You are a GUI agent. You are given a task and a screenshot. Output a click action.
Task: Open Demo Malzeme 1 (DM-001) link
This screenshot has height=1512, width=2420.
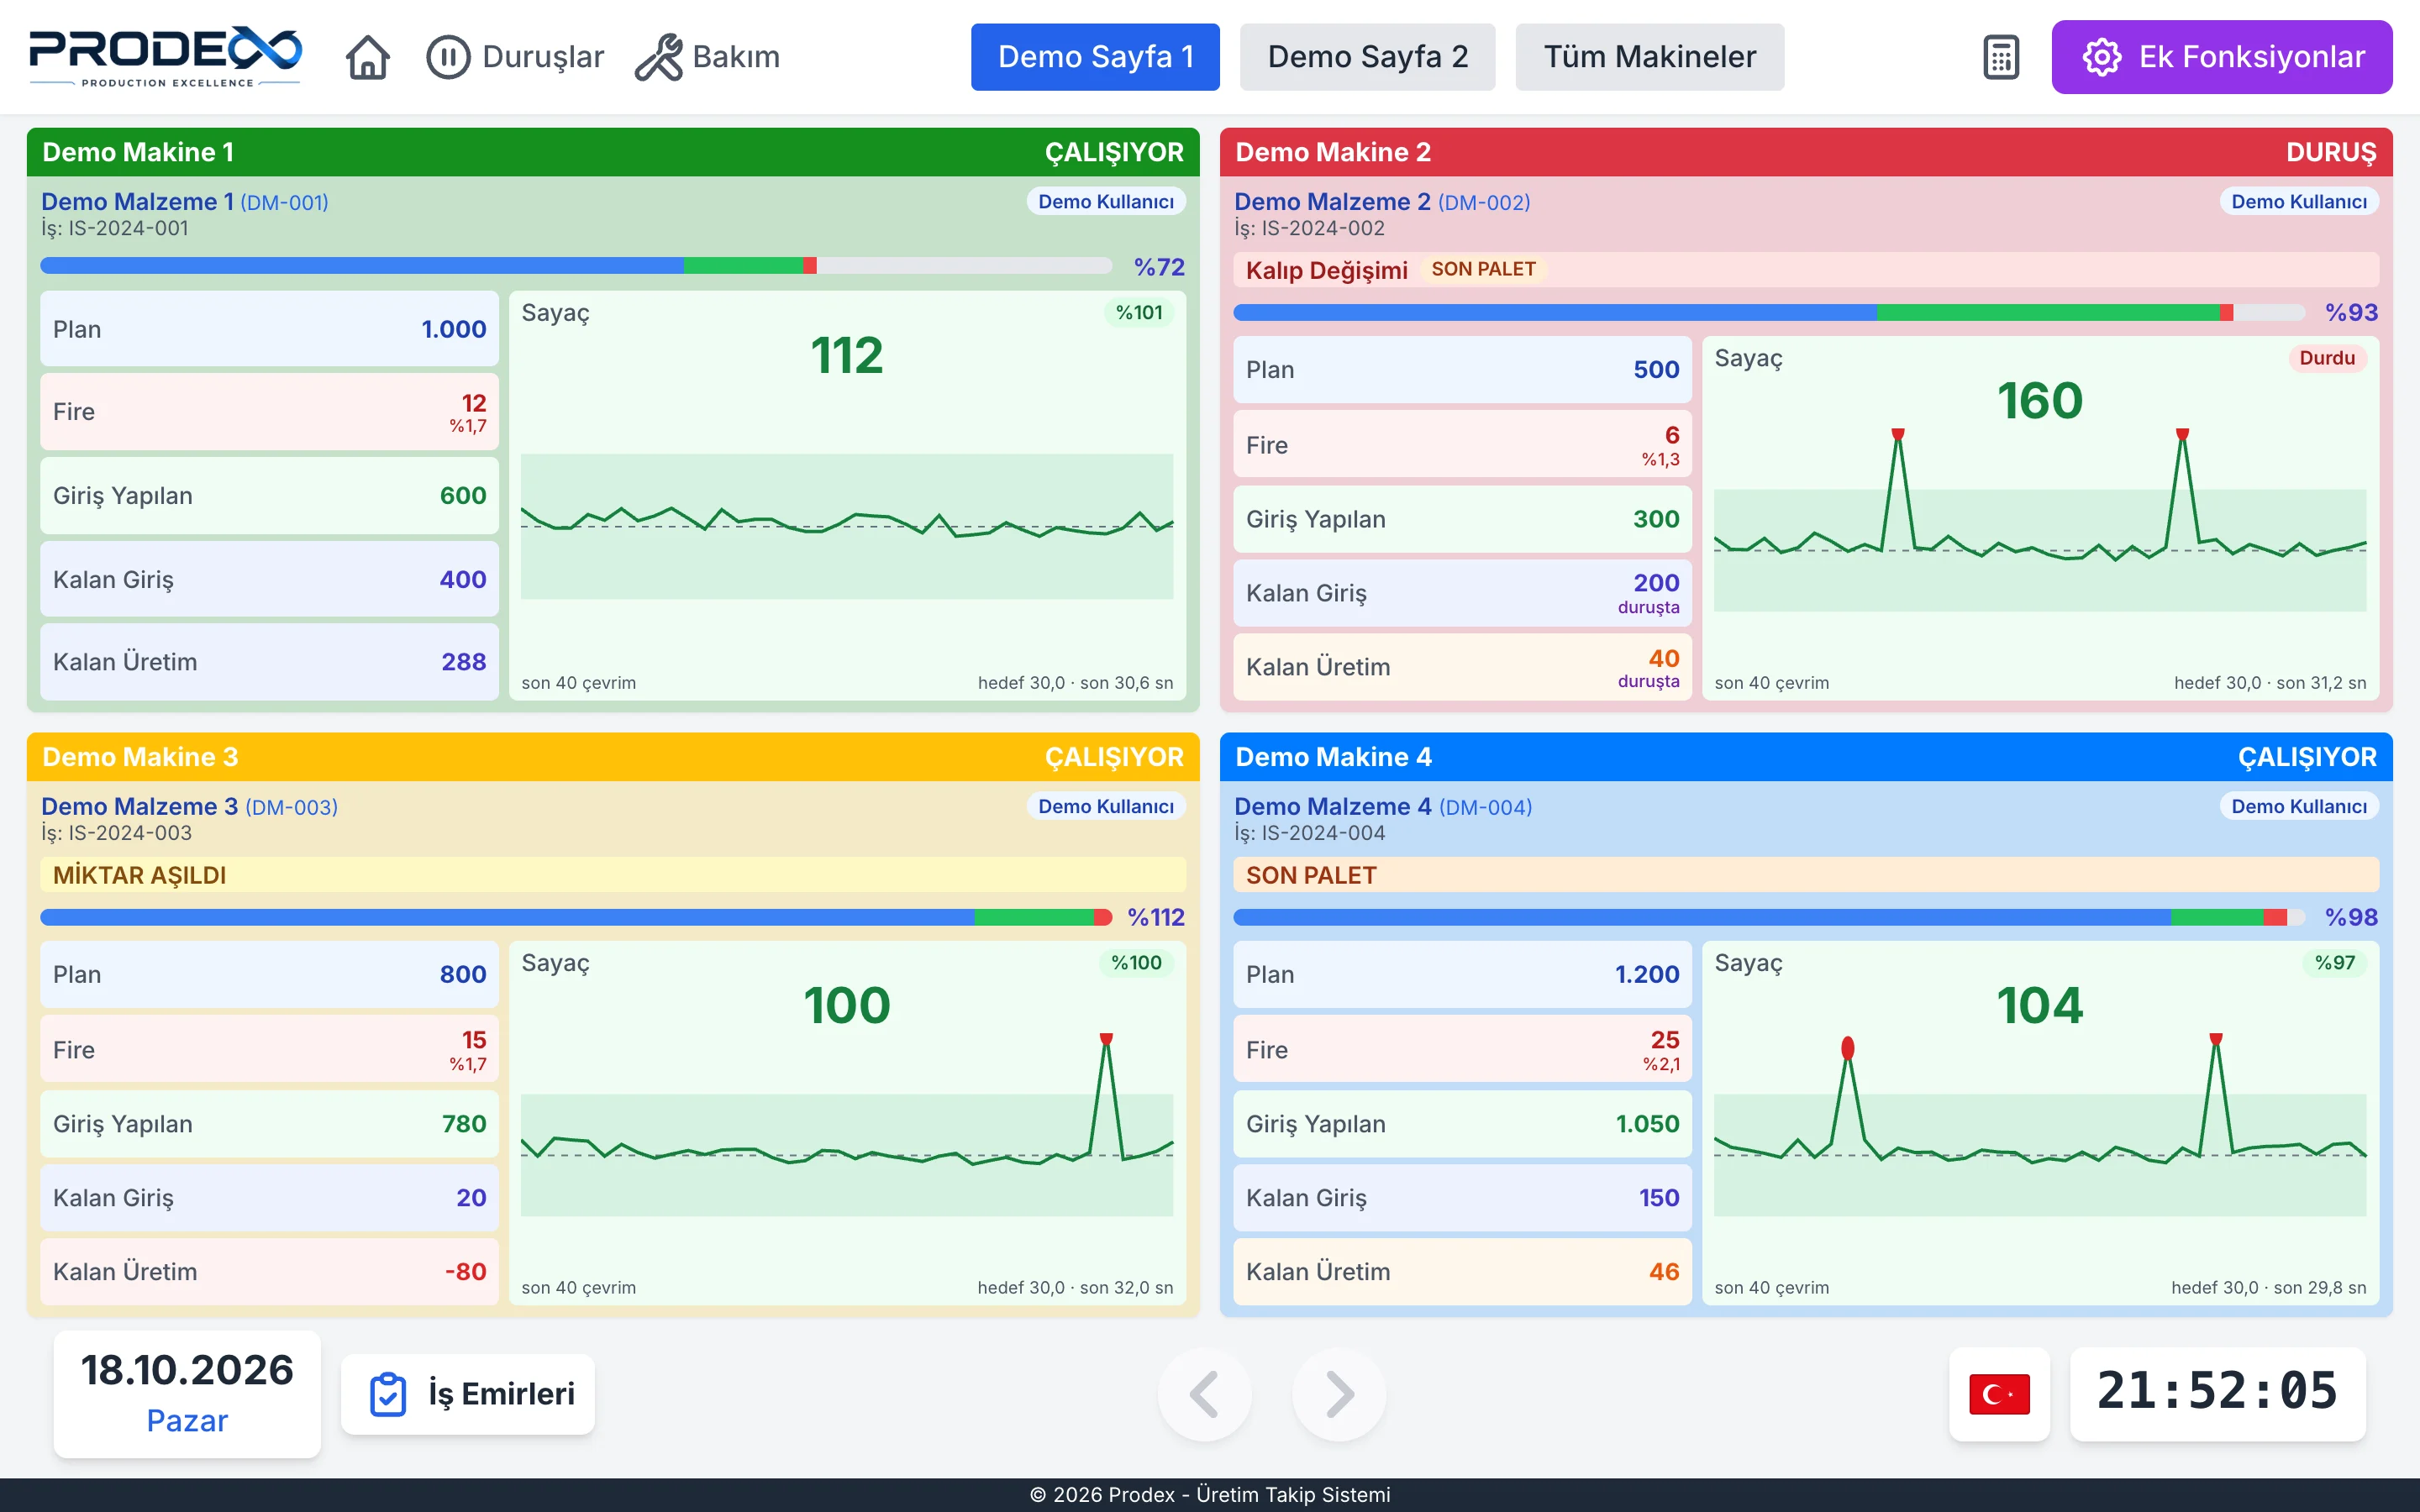coord(185,202)
